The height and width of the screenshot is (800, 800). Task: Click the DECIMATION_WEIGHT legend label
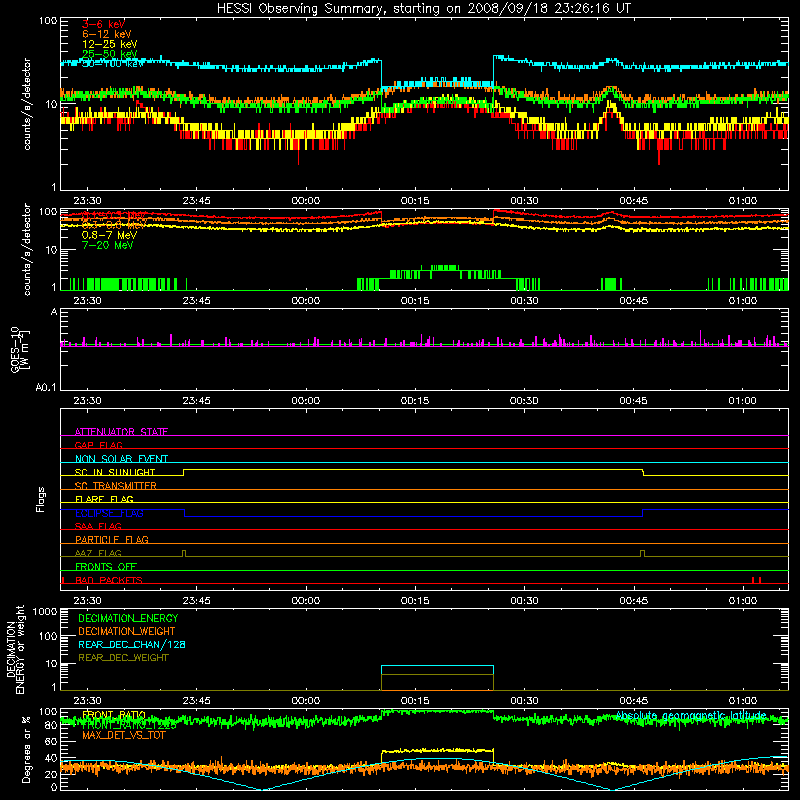[x=127, y=631]
